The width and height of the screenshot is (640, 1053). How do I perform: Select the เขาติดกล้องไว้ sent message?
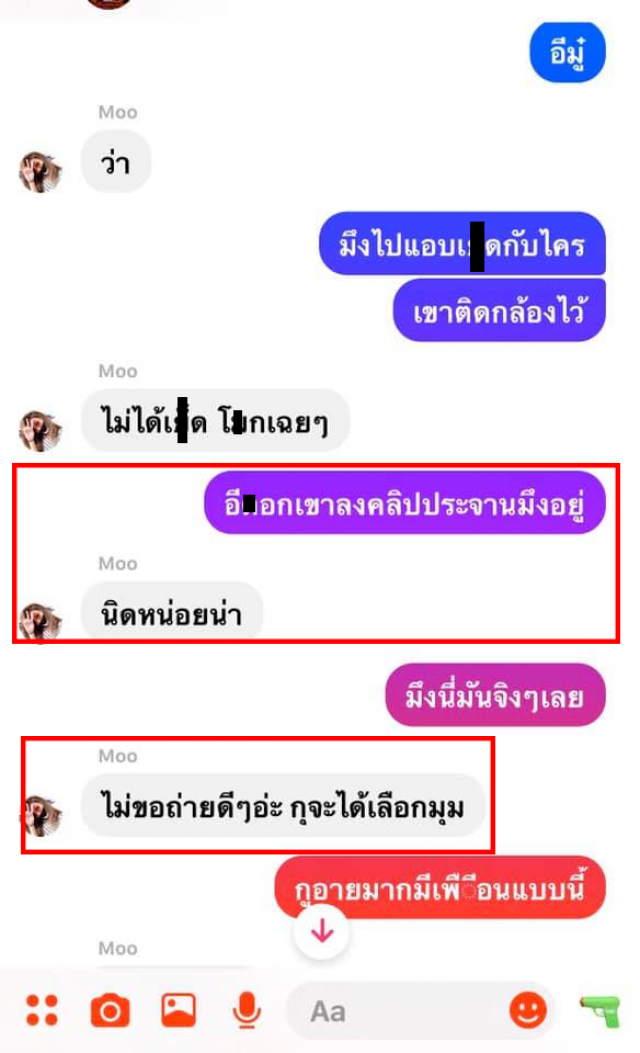(x=499, y=311)
